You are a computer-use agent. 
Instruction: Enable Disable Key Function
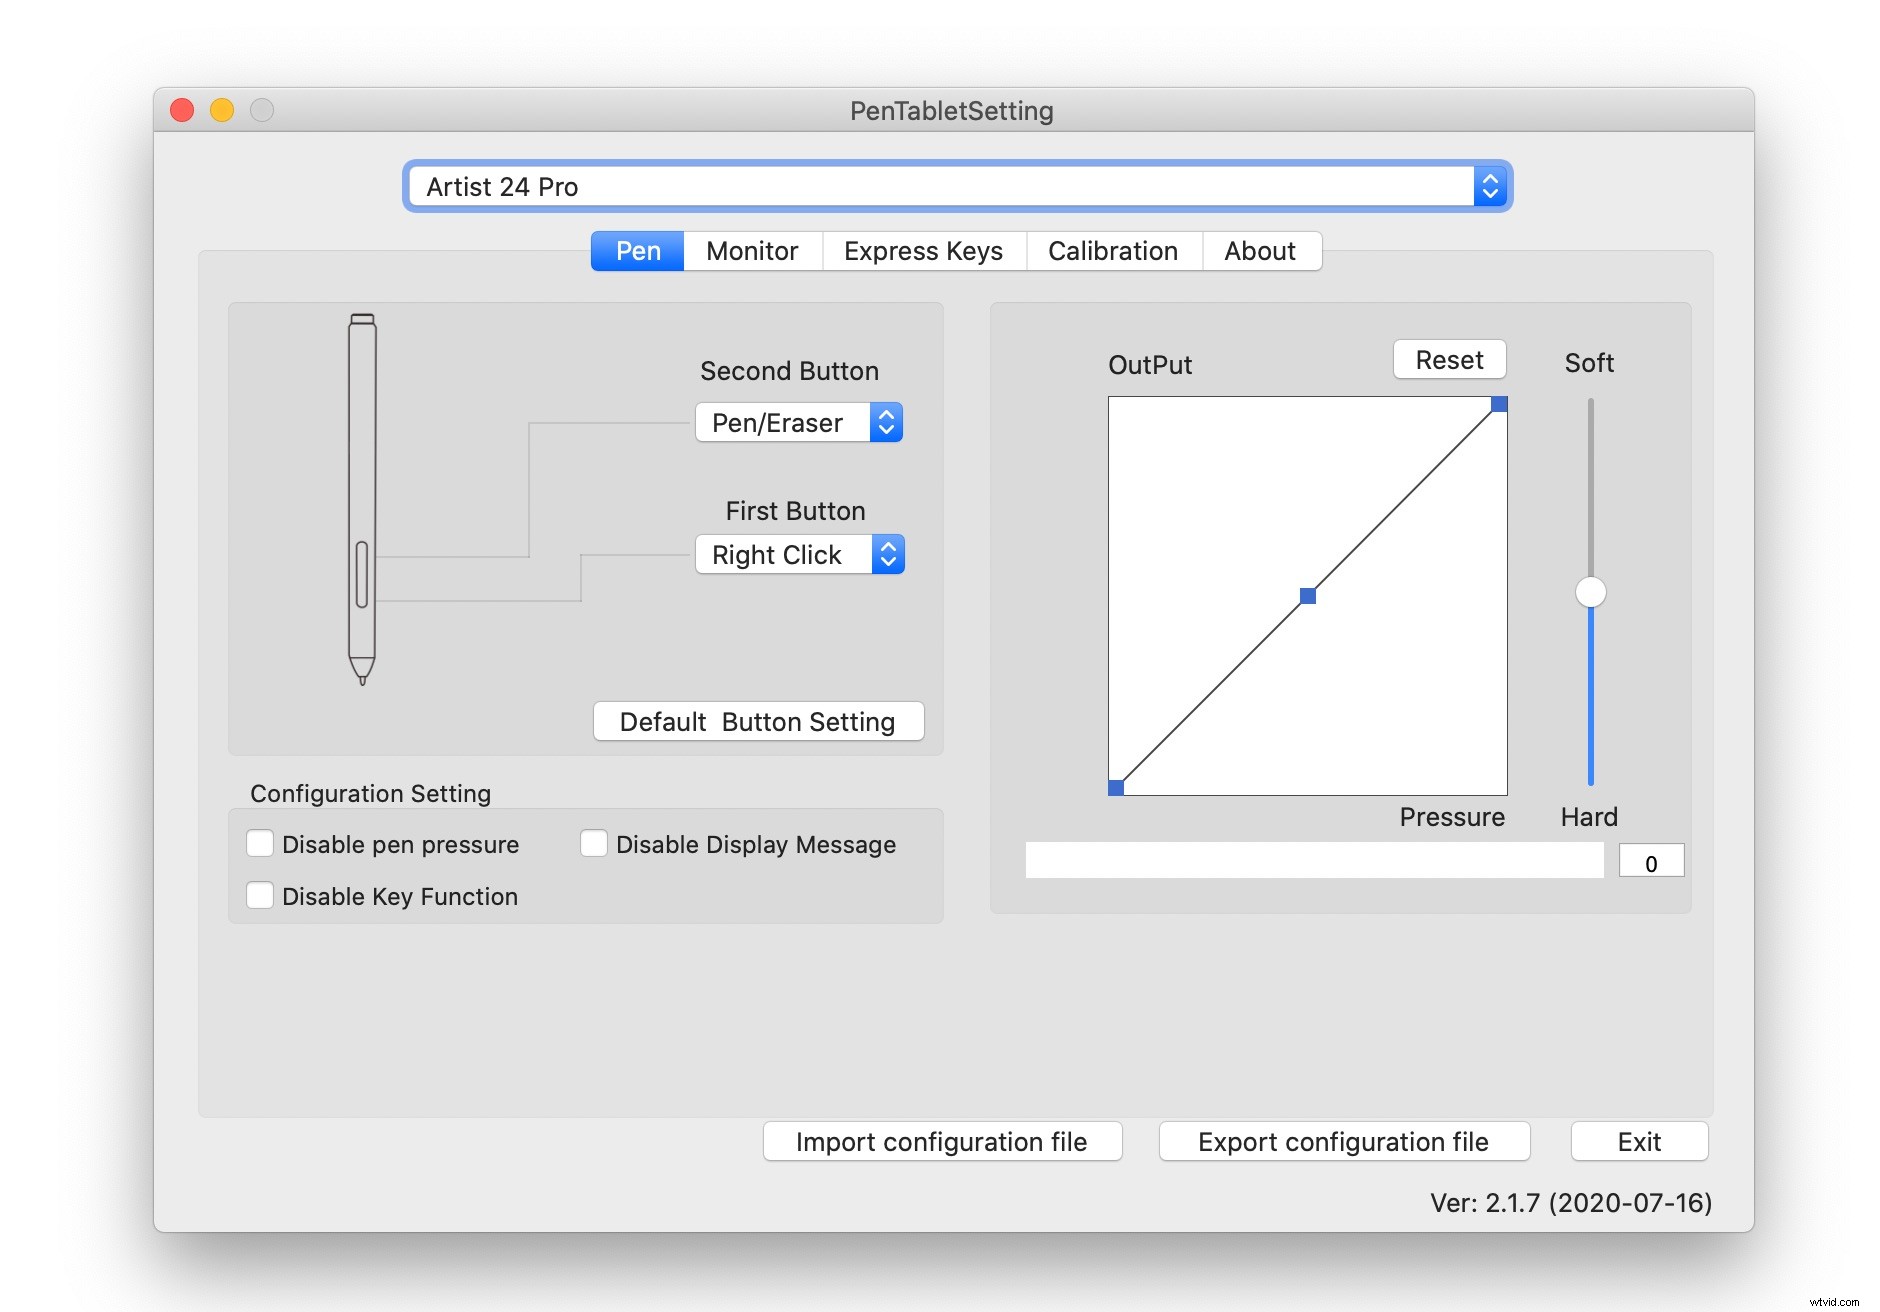pyautogui.click(x=260, y=895)
